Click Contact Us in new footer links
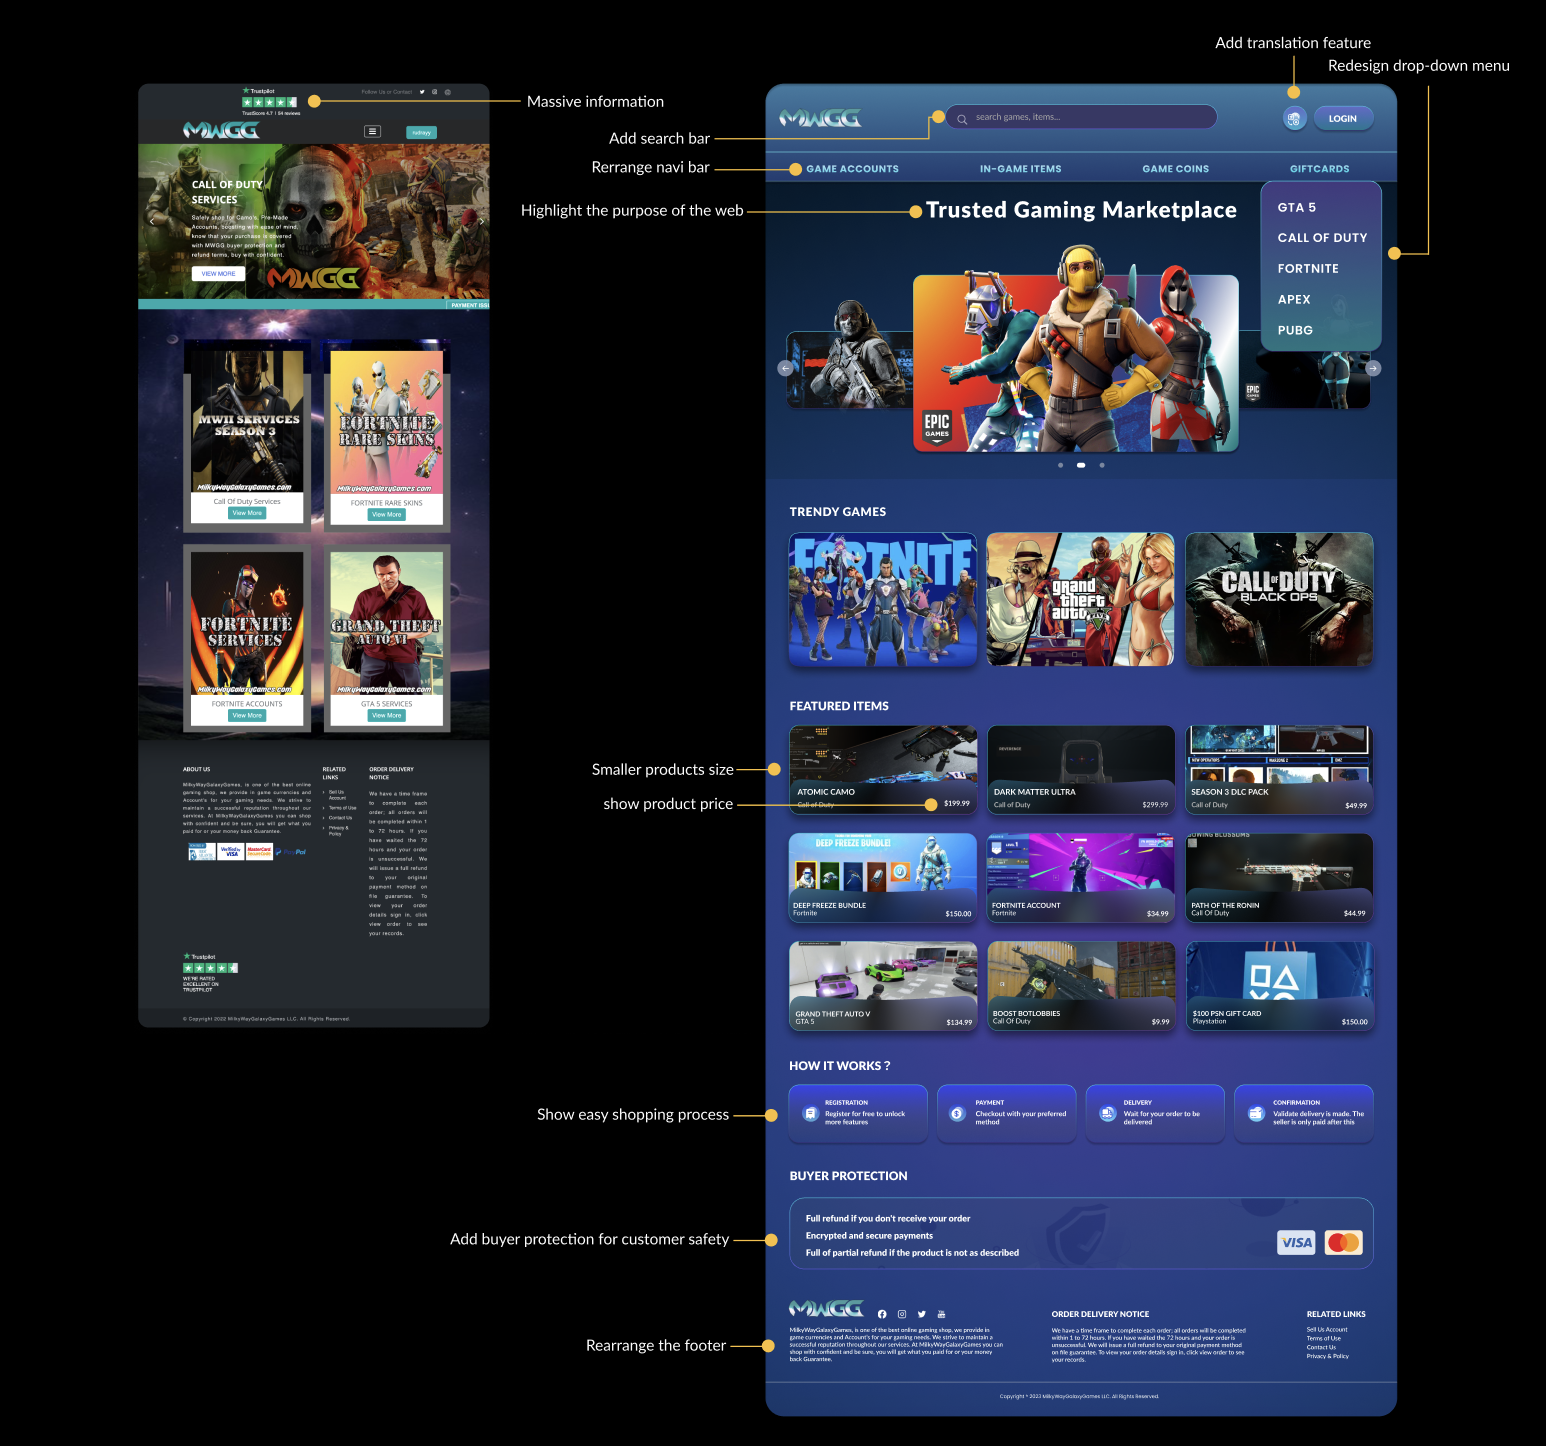1546x1446 pixels. (1321, 1347)
